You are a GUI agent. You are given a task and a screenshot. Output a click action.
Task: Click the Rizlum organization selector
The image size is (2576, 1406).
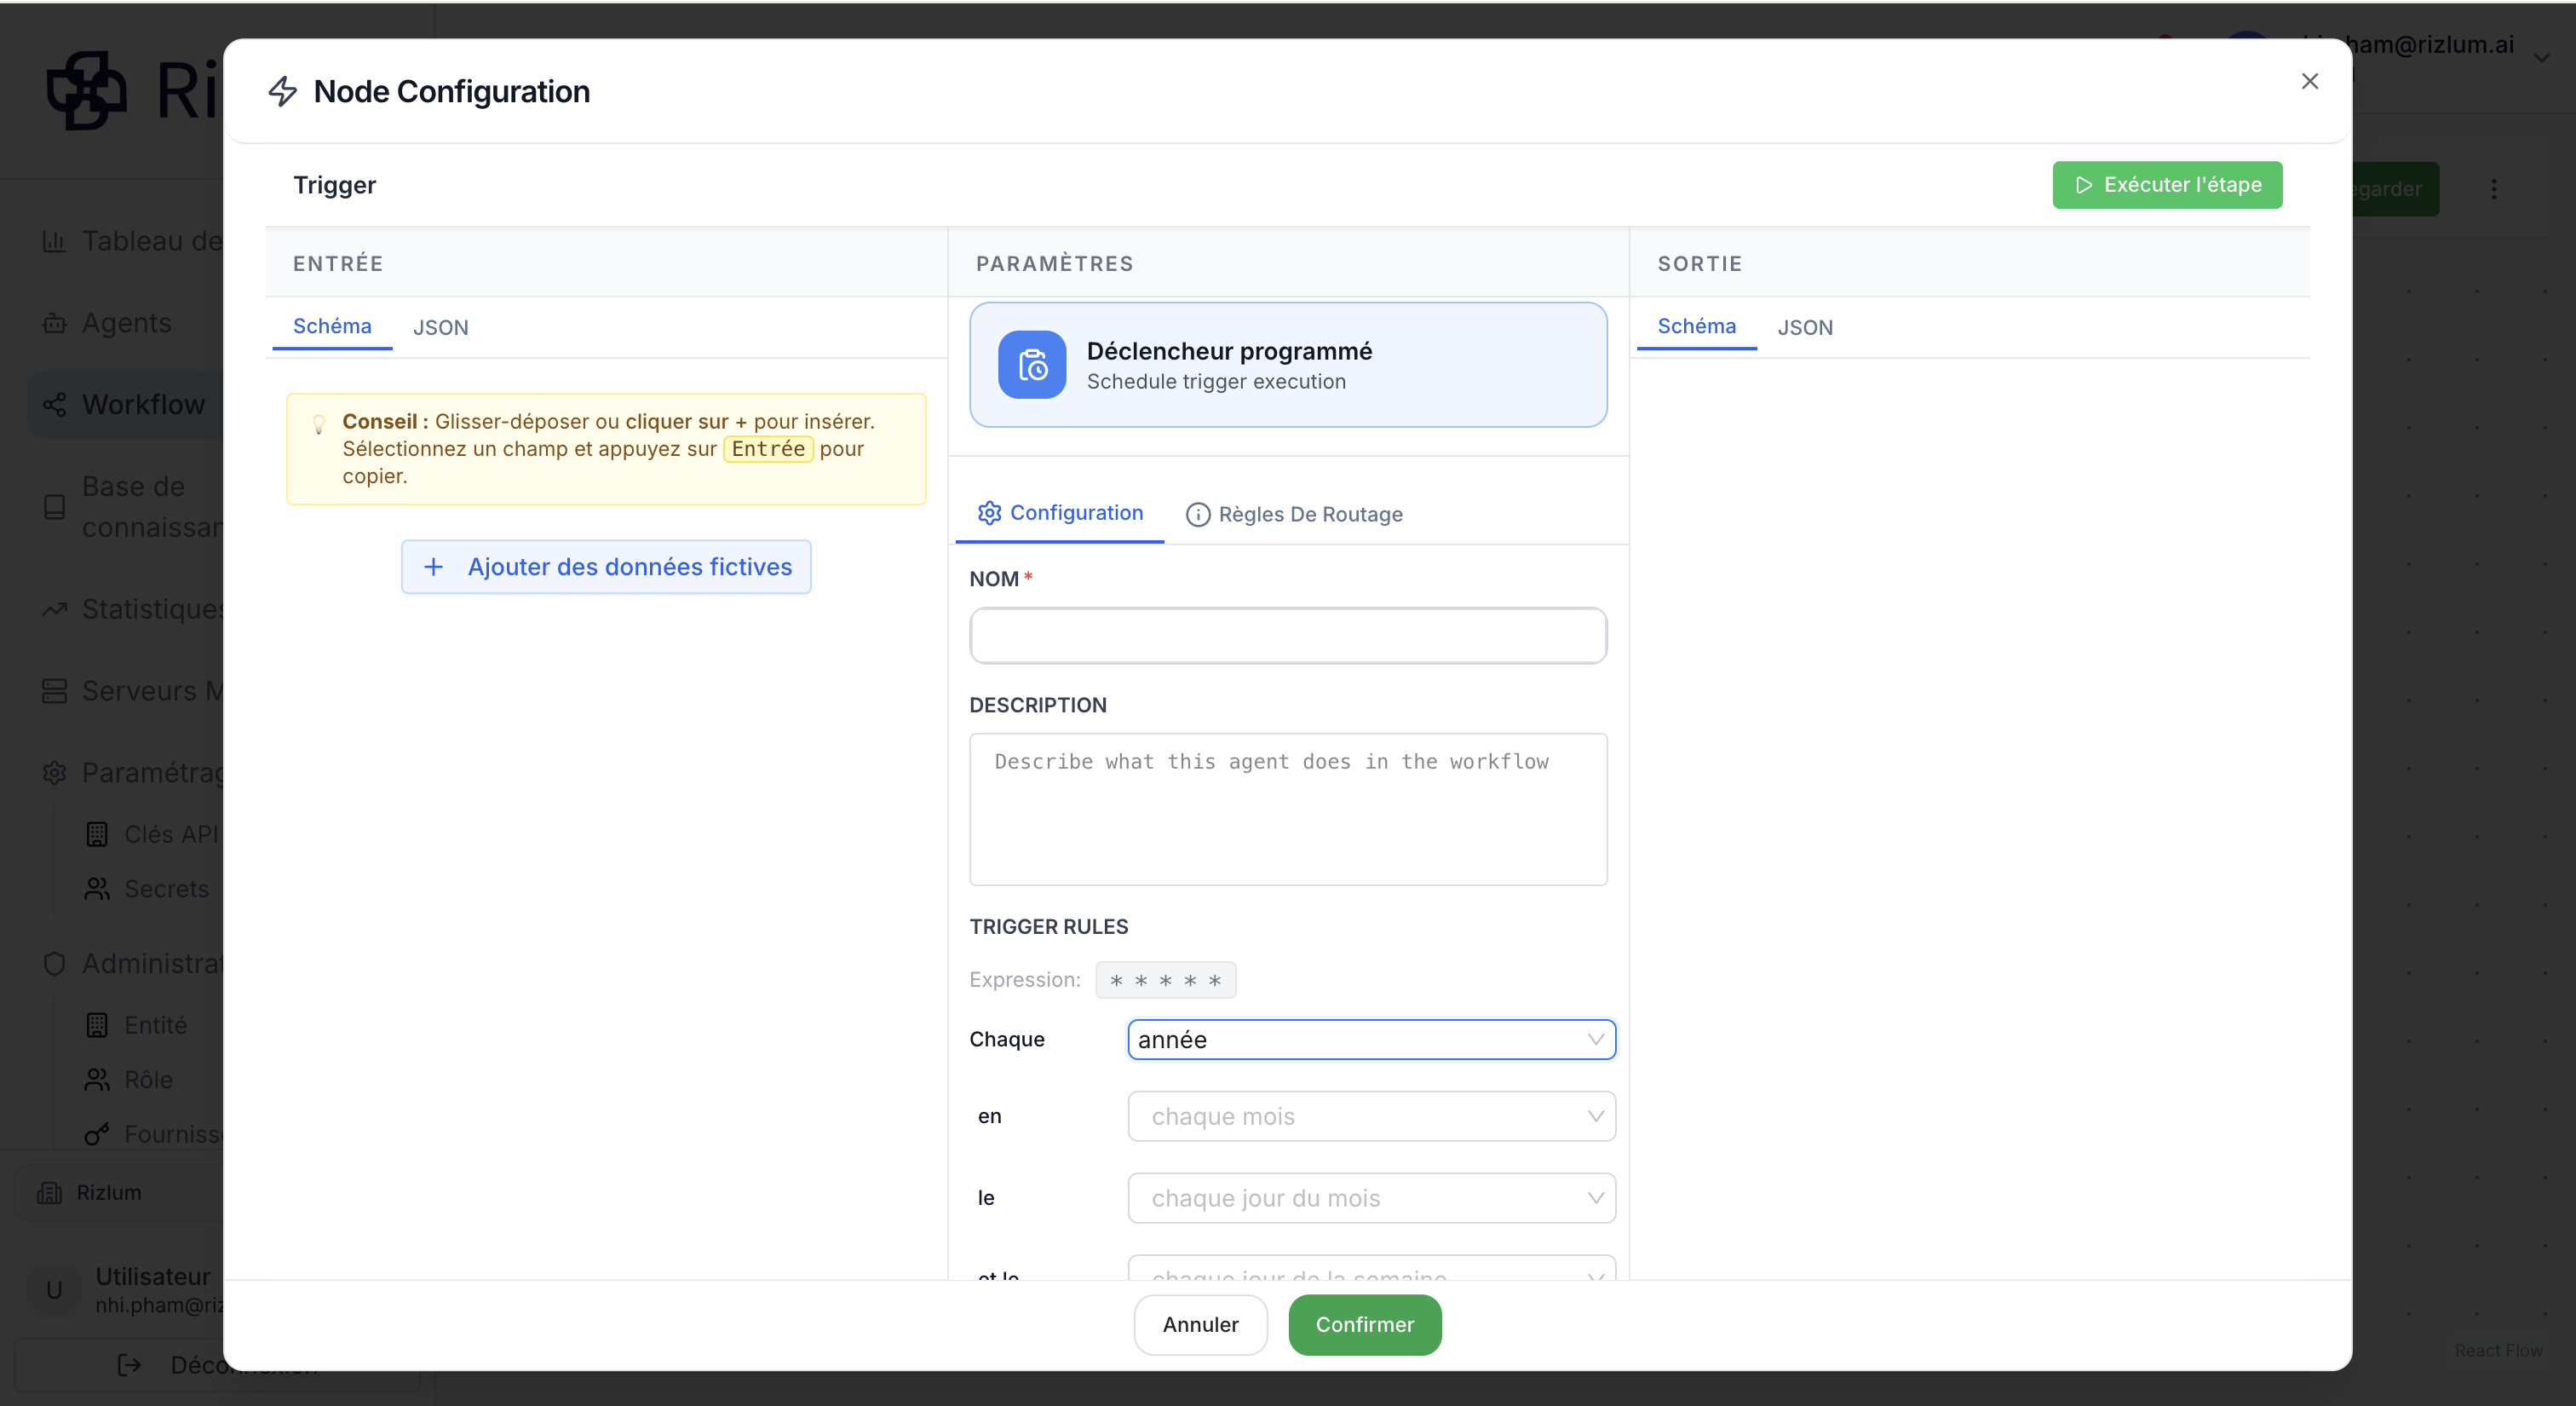click(120, 1193)
